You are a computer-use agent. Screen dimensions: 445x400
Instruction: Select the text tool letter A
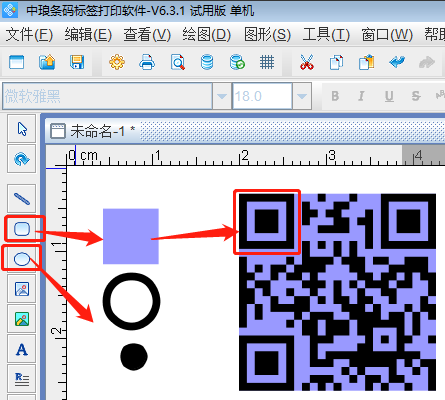click(x=22, y=349)
